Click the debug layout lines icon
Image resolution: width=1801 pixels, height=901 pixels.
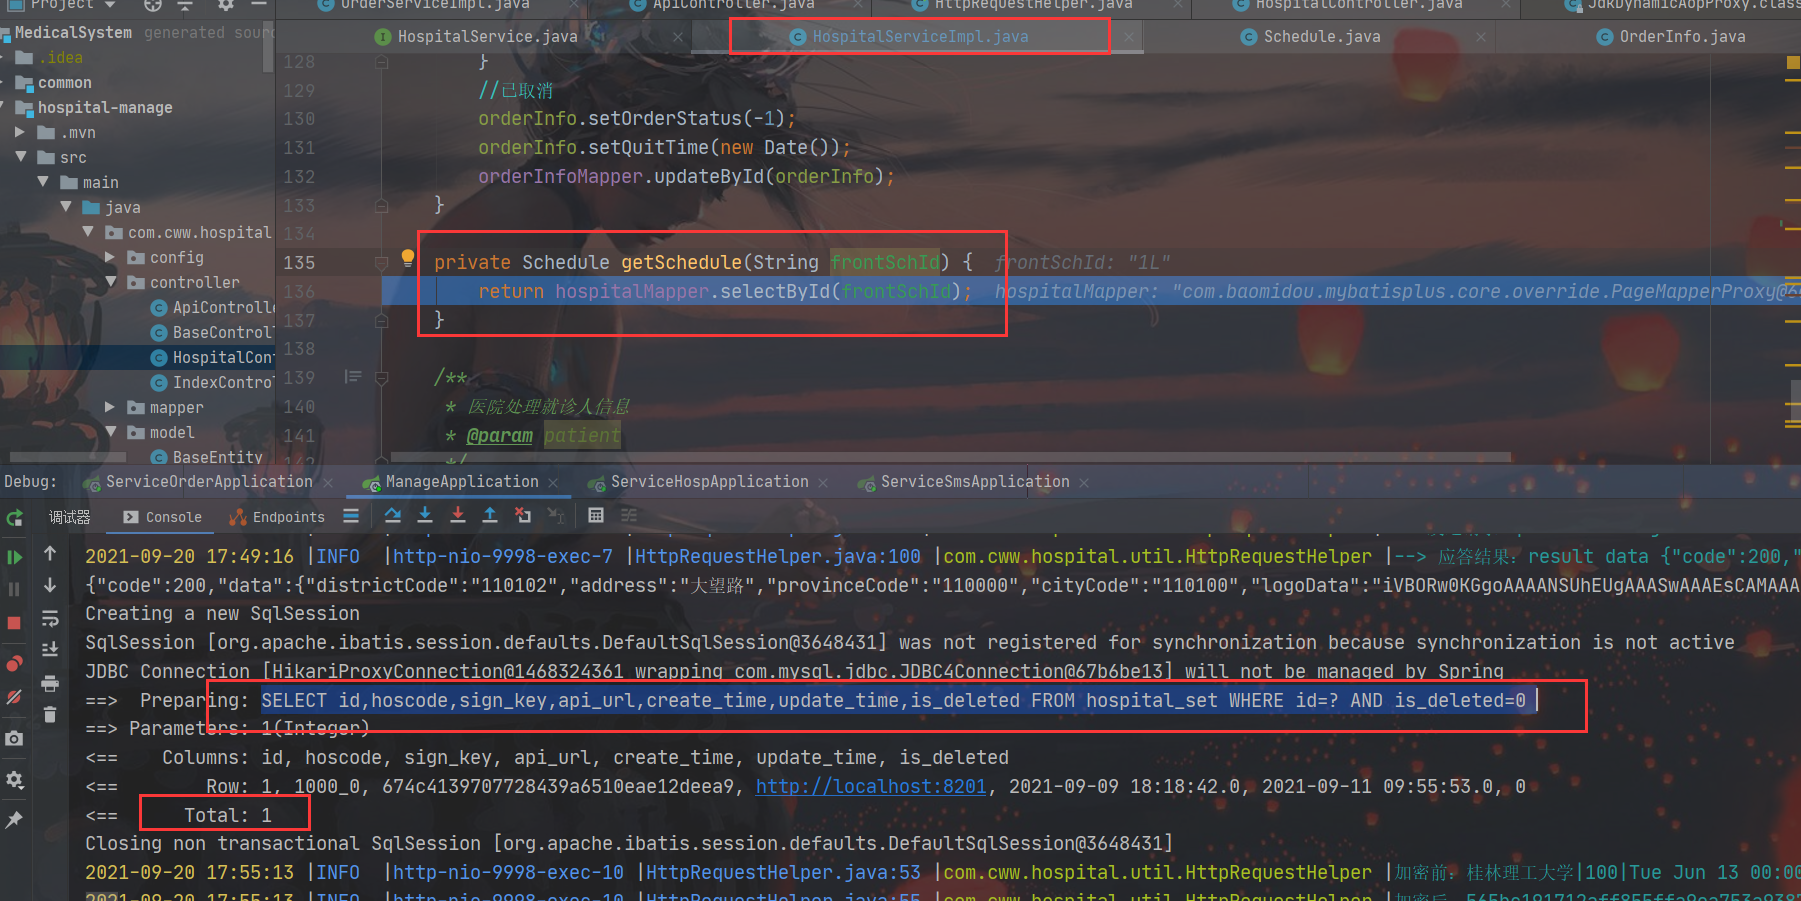pyautogui.click(x=351, y=516)
